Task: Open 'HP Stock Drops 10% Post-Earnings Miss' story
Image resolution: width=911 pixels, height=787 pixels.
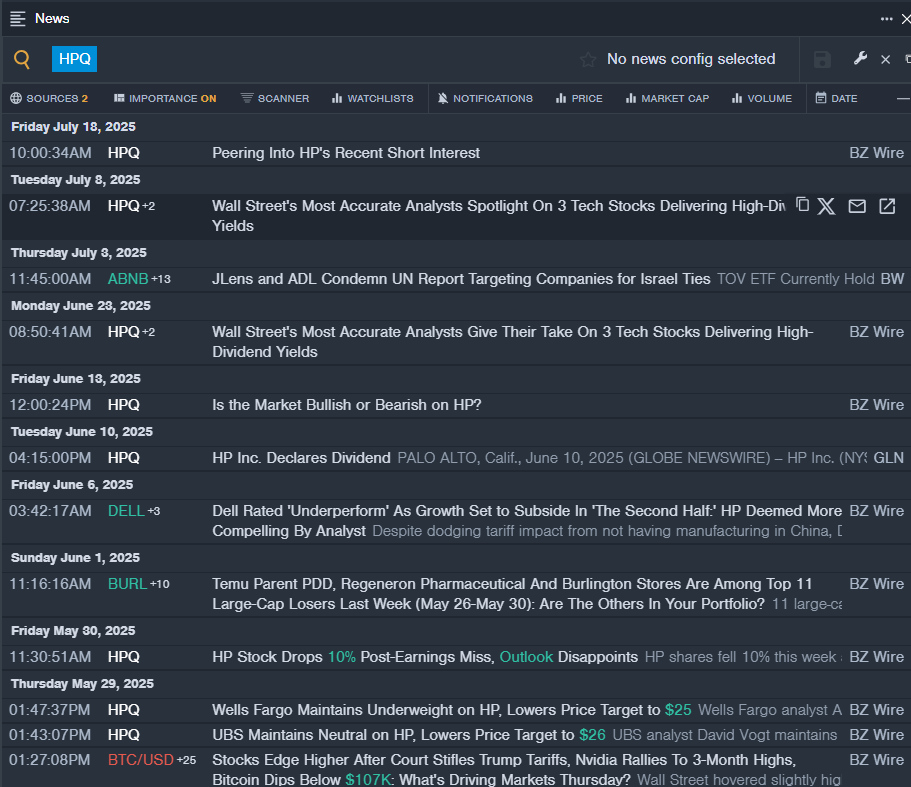Action: (425, 657)
